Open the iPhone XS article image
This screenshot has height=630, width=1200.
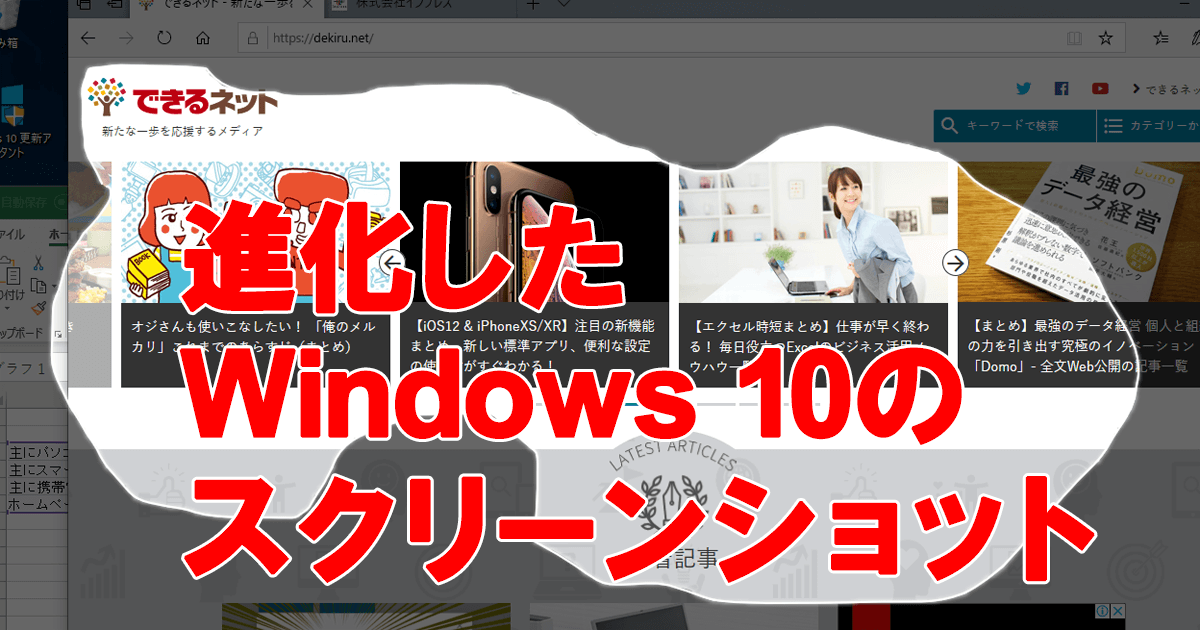[534, 232]
